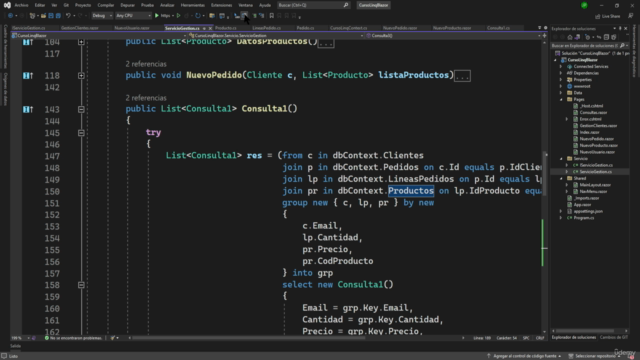This screenshot has width=640, height=360.
Task: Select appsettings.json in Solution Explorer
Action: pos(588,211)
